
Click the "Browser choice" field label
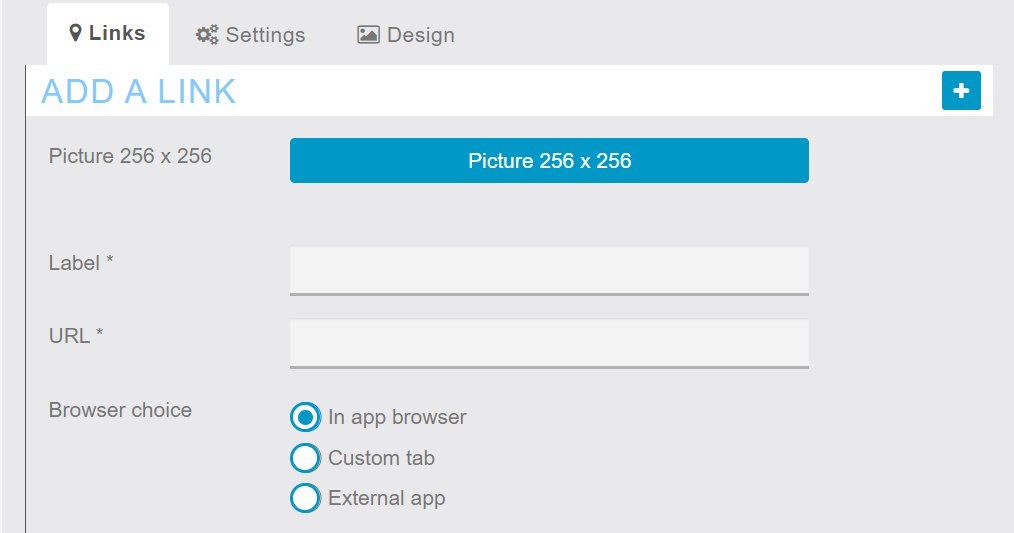(x=120, y=410)
